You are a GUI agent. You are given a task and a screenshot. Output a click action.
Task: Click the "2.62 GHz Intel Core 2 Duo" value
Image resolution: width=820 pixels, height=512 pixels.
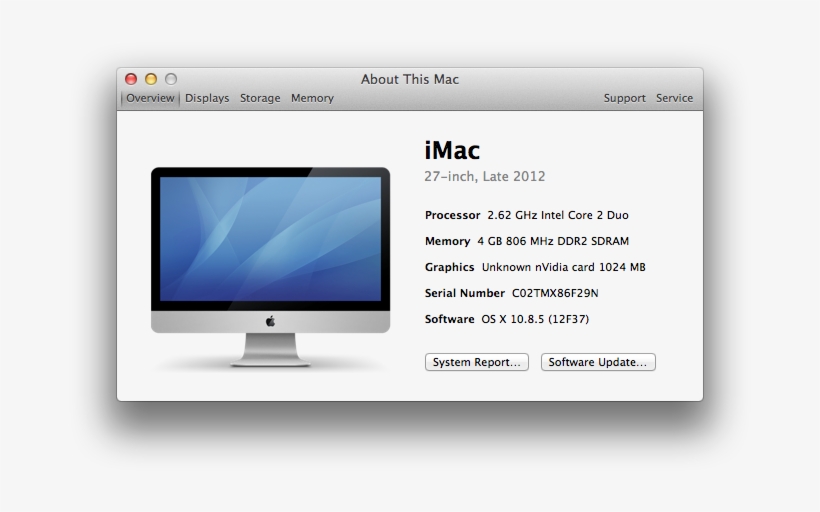[x=558, y=215]
